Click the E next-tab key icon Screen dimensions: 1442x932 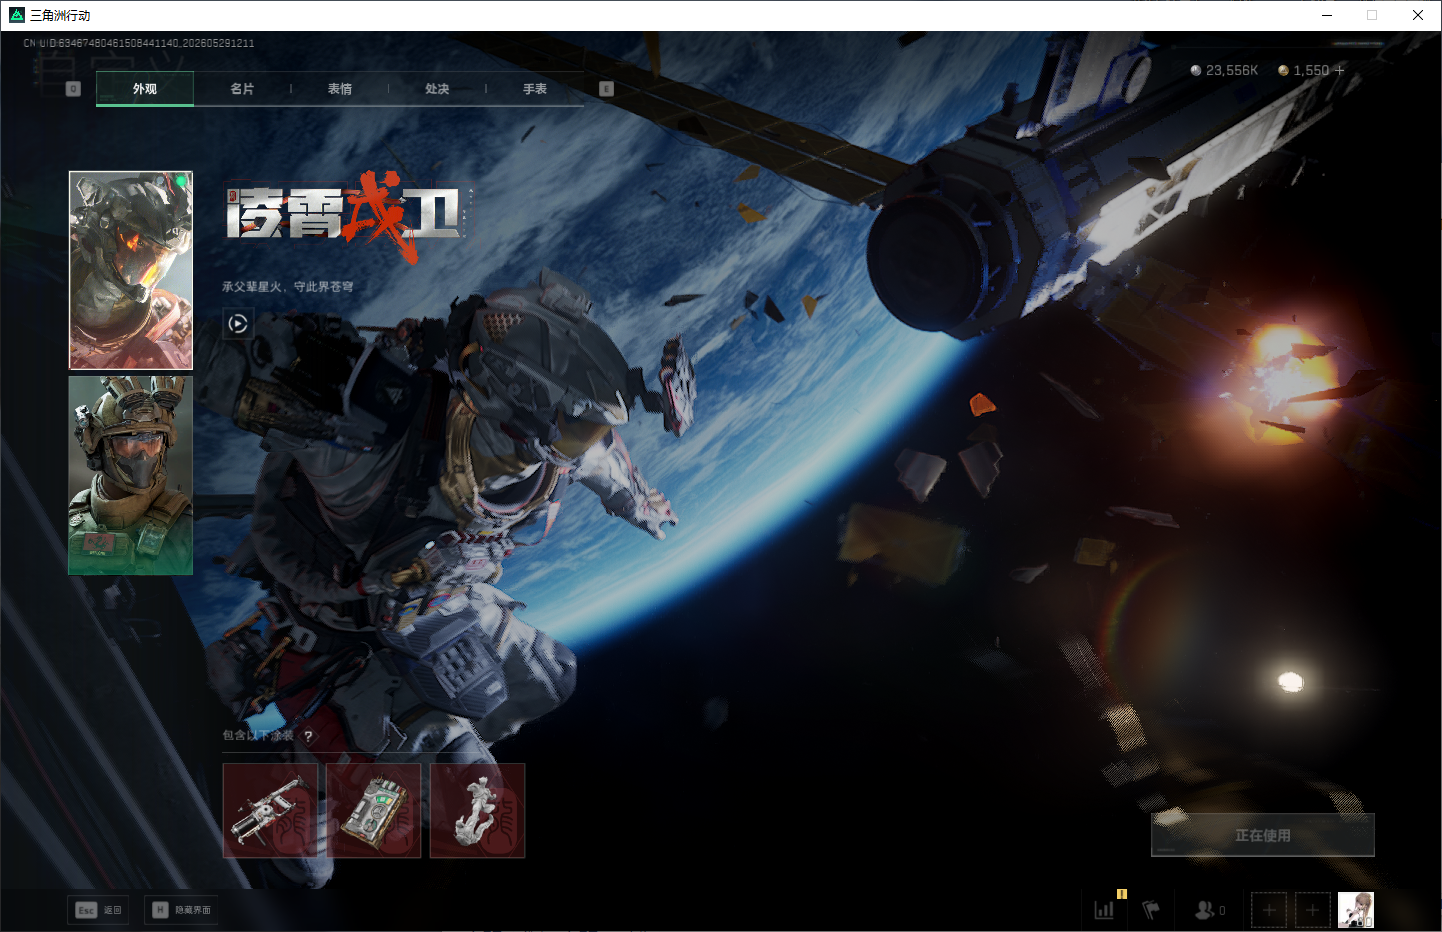click(x=606, y=89)
